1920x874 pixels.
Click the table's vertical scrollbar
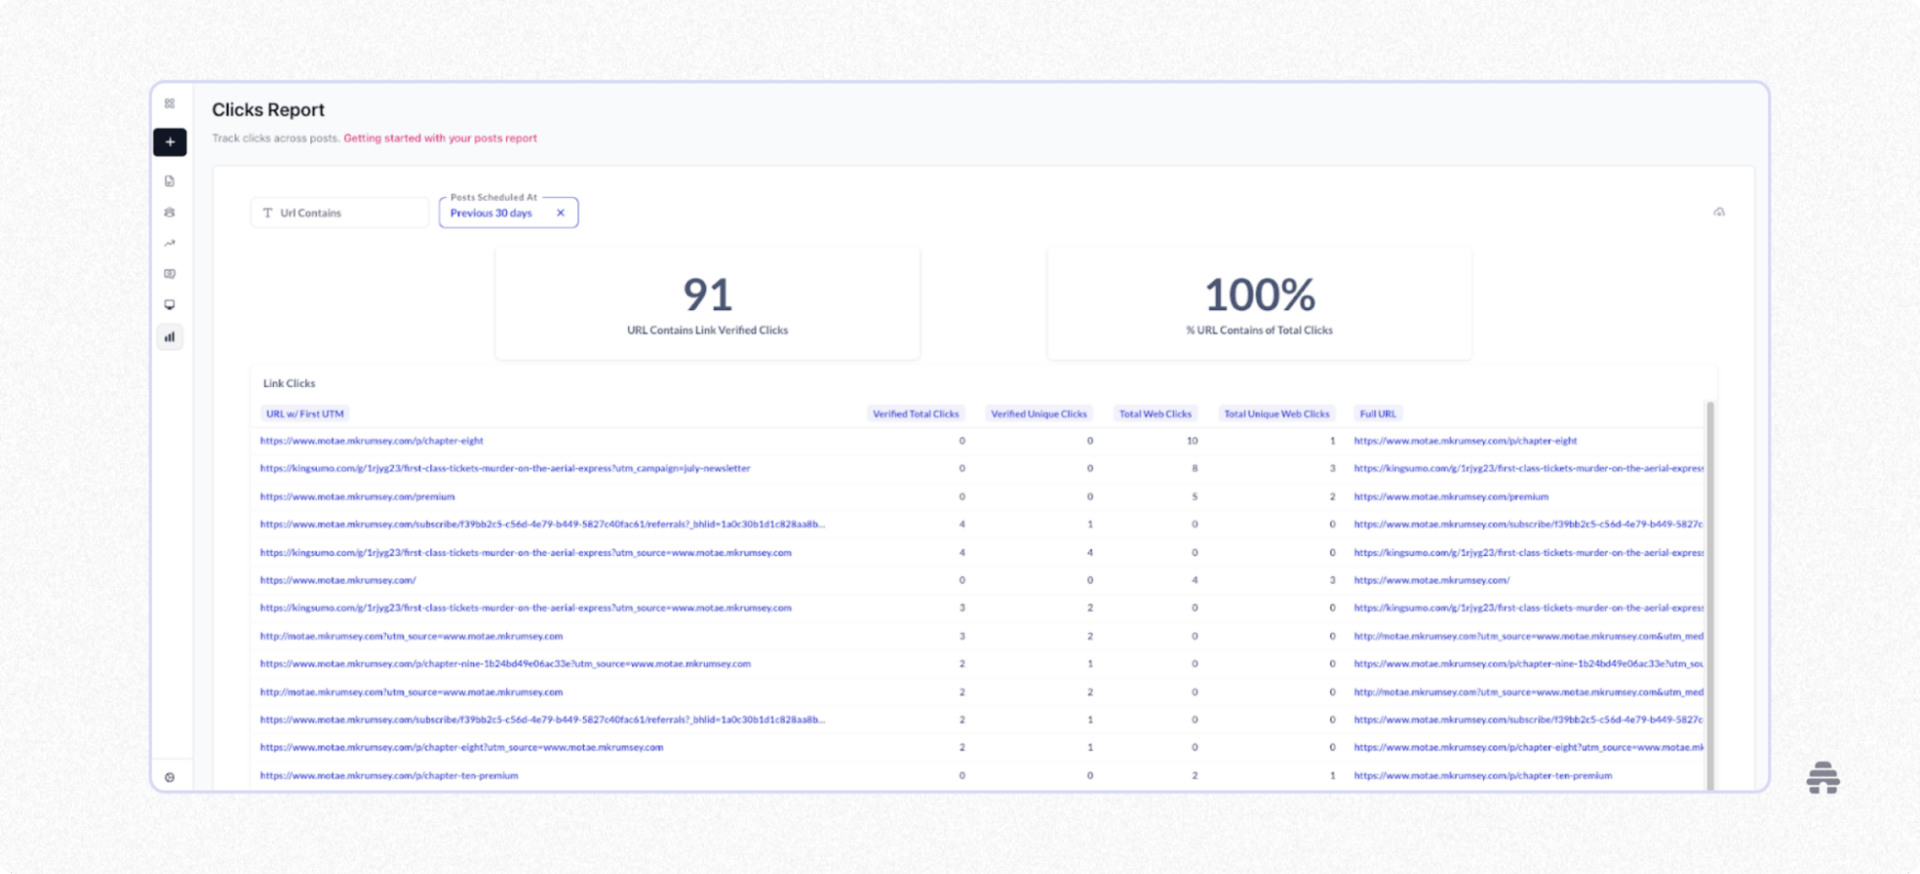click(1710, 595)
